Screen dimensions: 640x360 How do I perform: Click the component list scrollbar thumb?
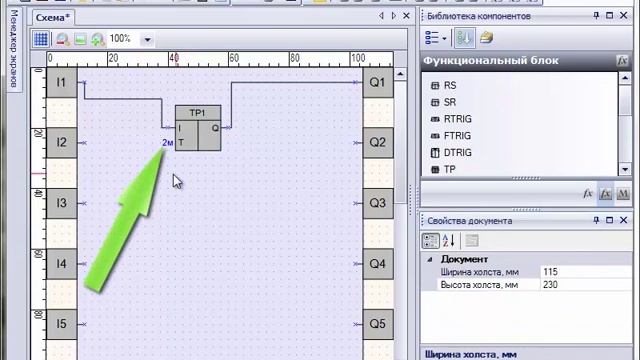point(625,100)
